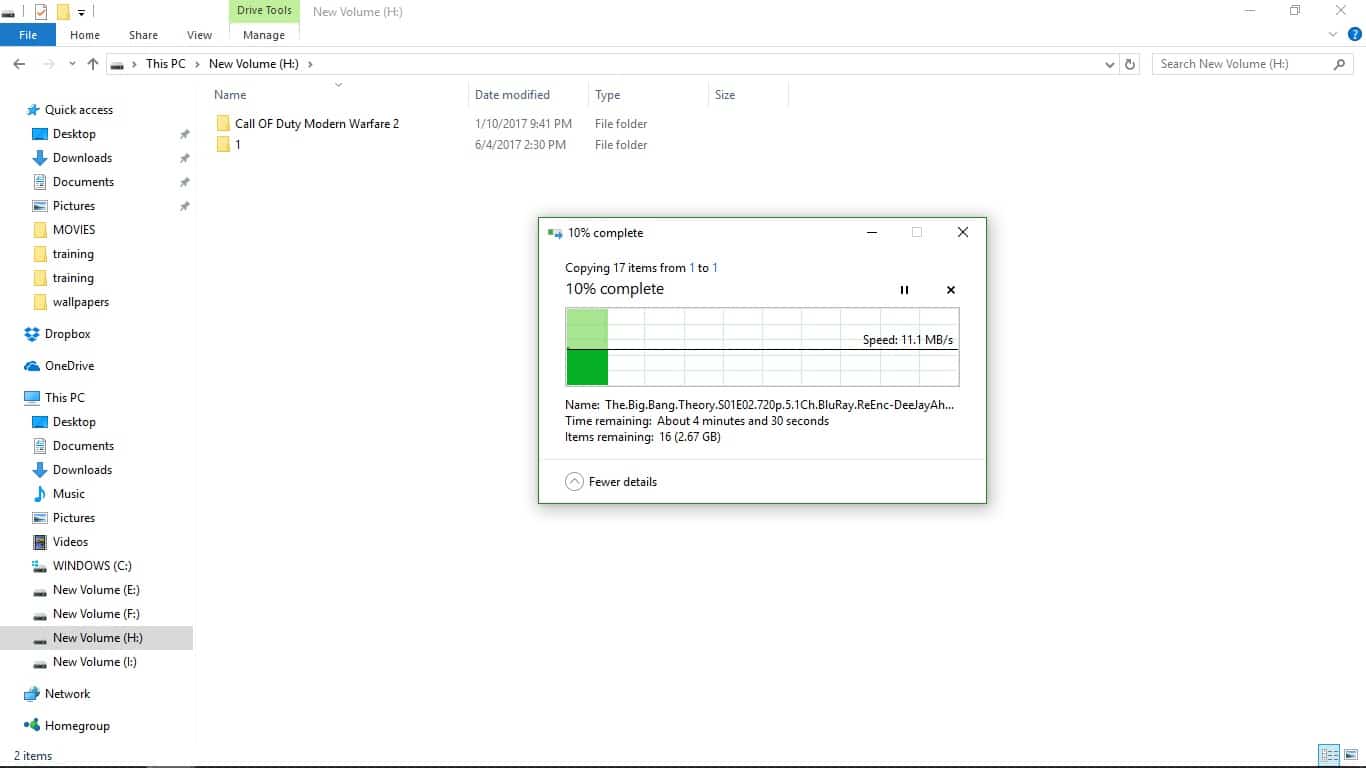This screenshot has width=1366, height=768.
Task: Click the Properties checkmark icon in title bar
Action: pos(41,12)
